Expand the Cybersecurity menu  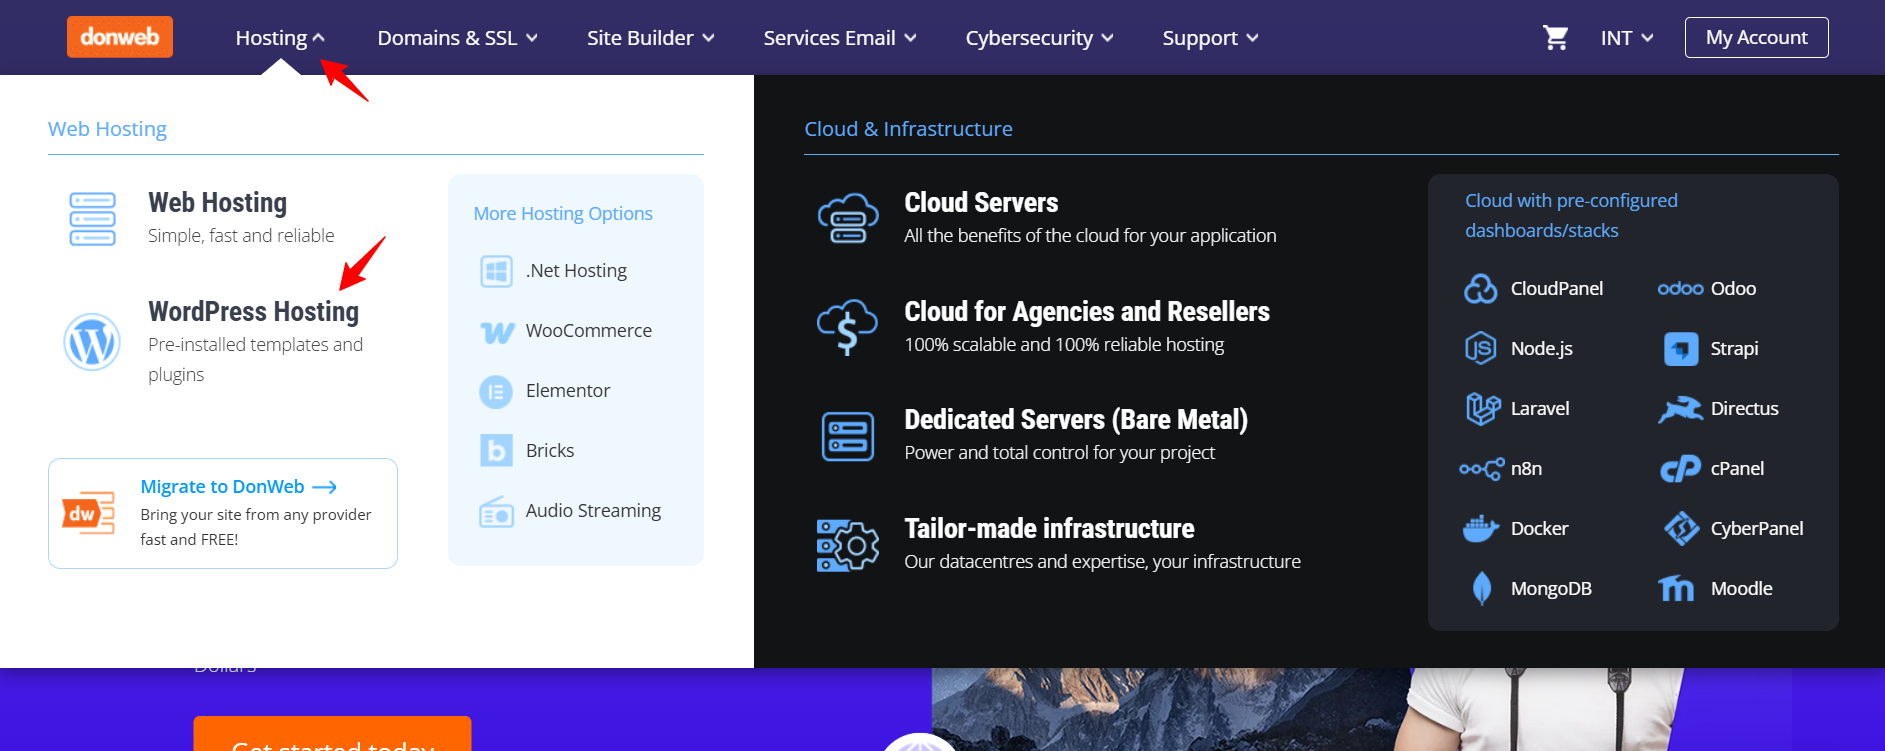(1039, 38)
